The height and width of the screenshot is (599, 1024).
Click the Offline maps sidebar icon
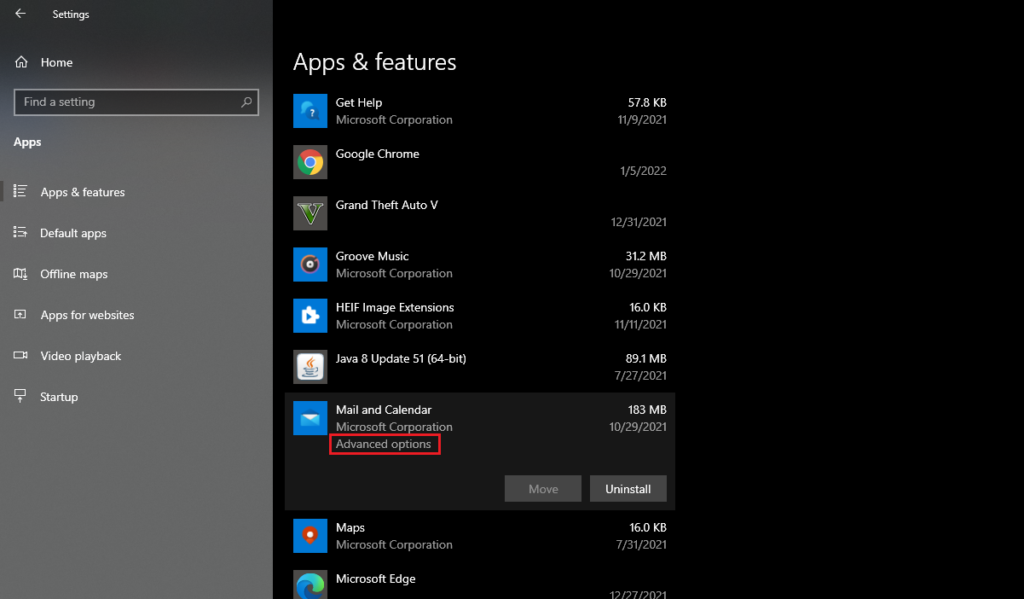pyautogui.click(x=20, y=273)
